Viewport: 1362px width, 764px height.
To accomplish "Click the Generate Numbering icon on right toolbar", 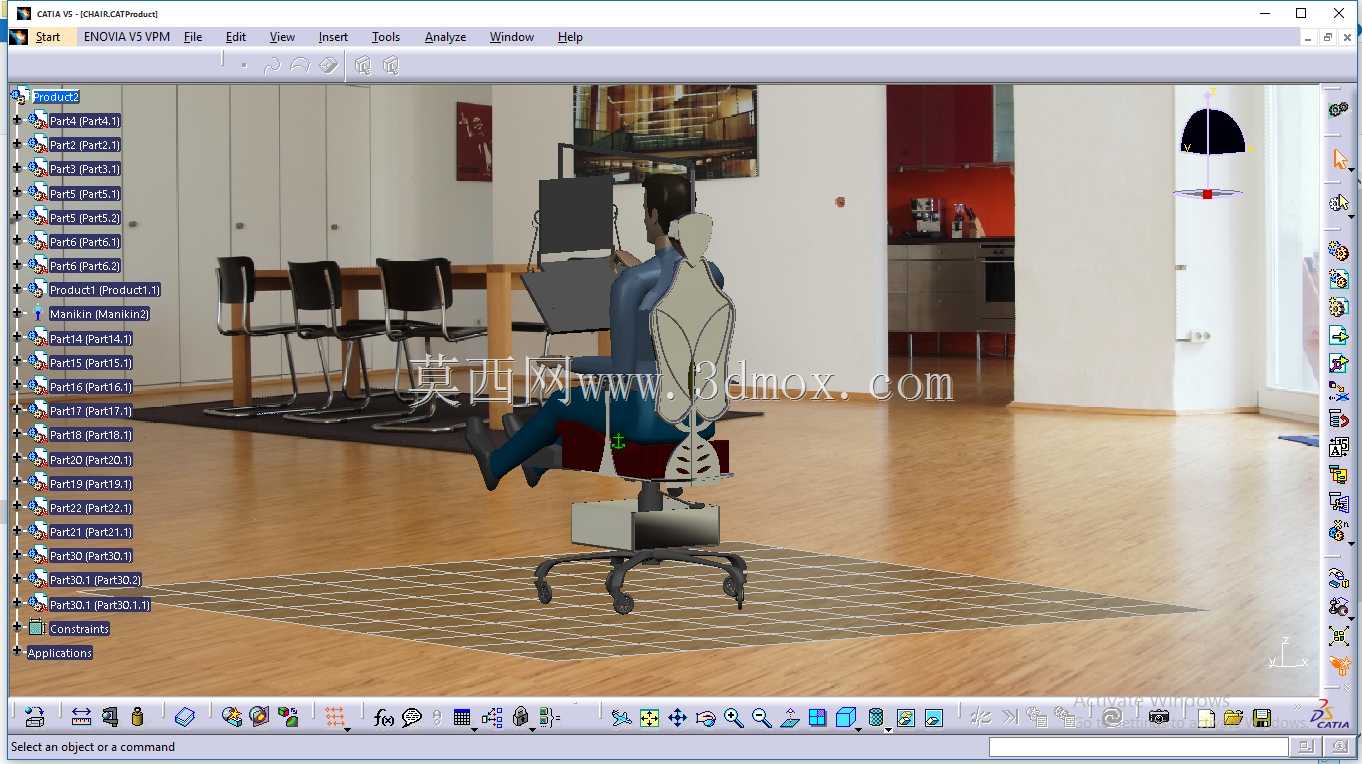I will (x=1339, y=447).
